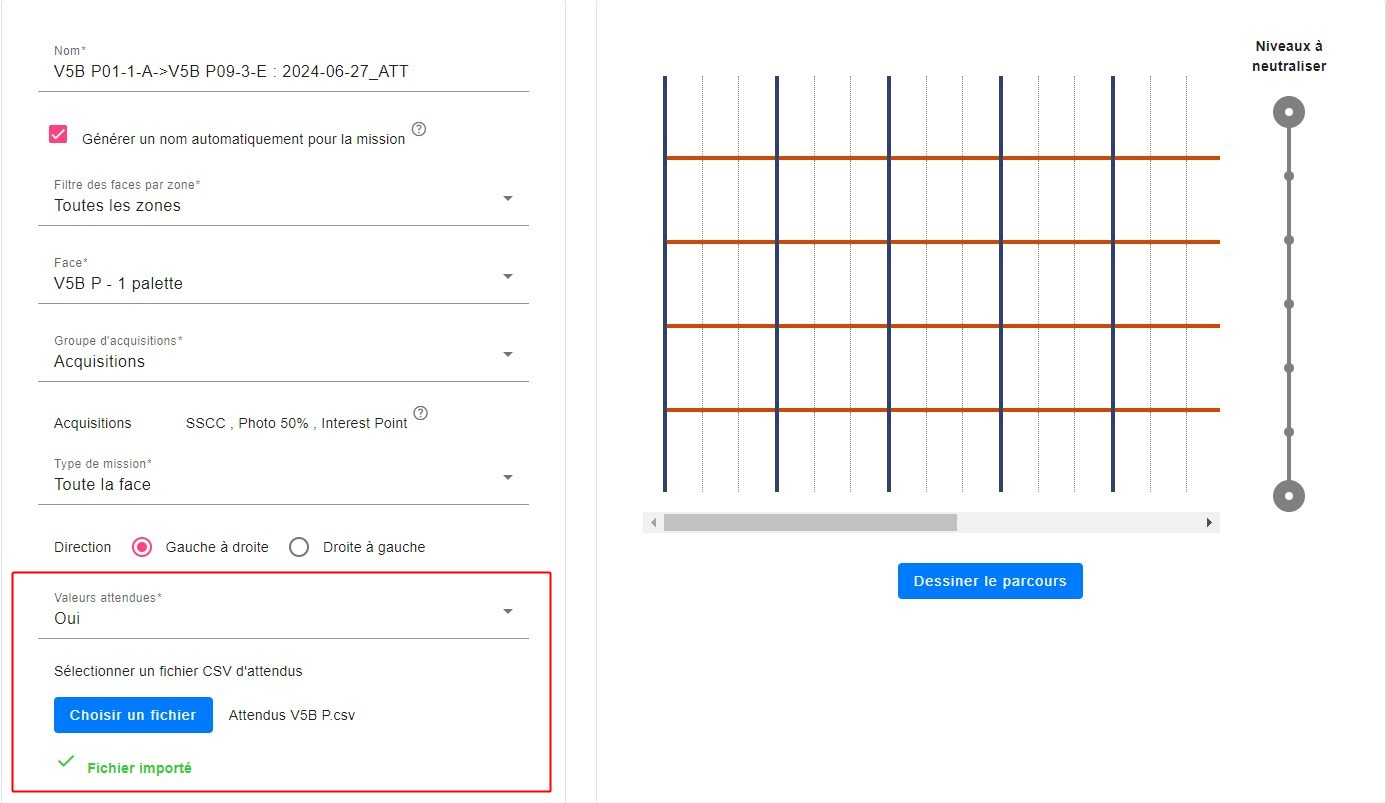Click help icon beside automatic name option

[419, 129]
